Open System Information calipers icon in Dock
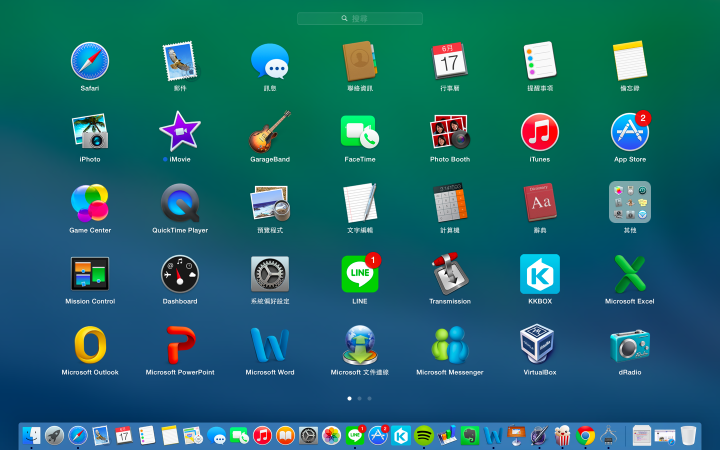 [608, 435]
